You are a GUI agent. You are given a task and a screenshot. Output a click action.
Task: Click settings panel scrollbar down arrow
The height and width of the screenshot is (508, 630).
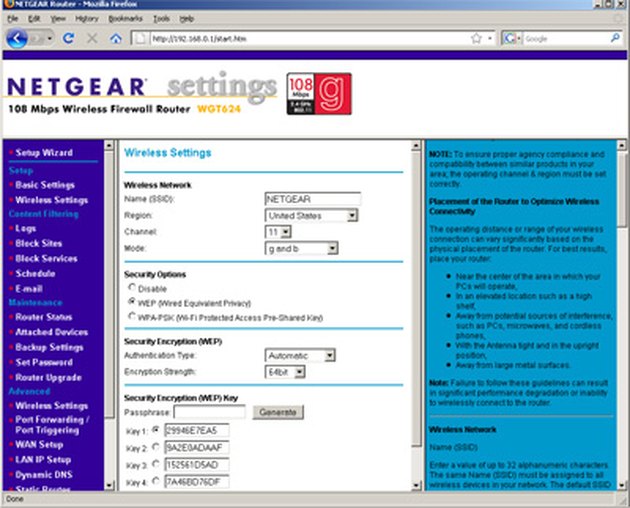416,485
